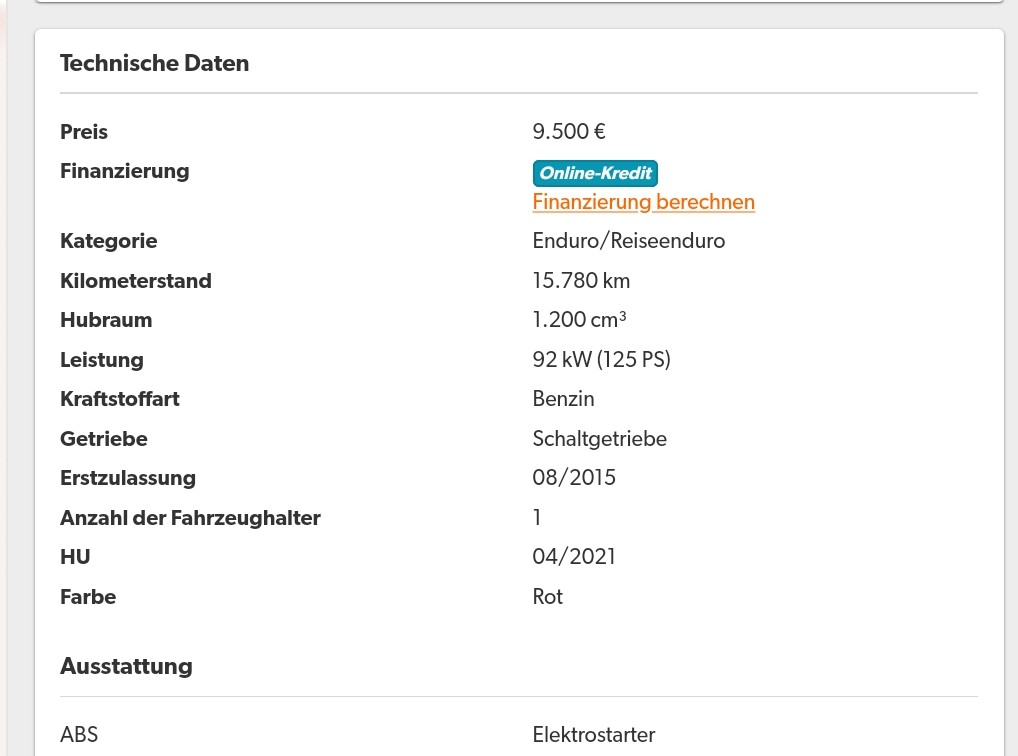This screenshot has height=756, width=1018.
Task: Click the "Finanzierung" row label
Action: (x=124, y=171)
